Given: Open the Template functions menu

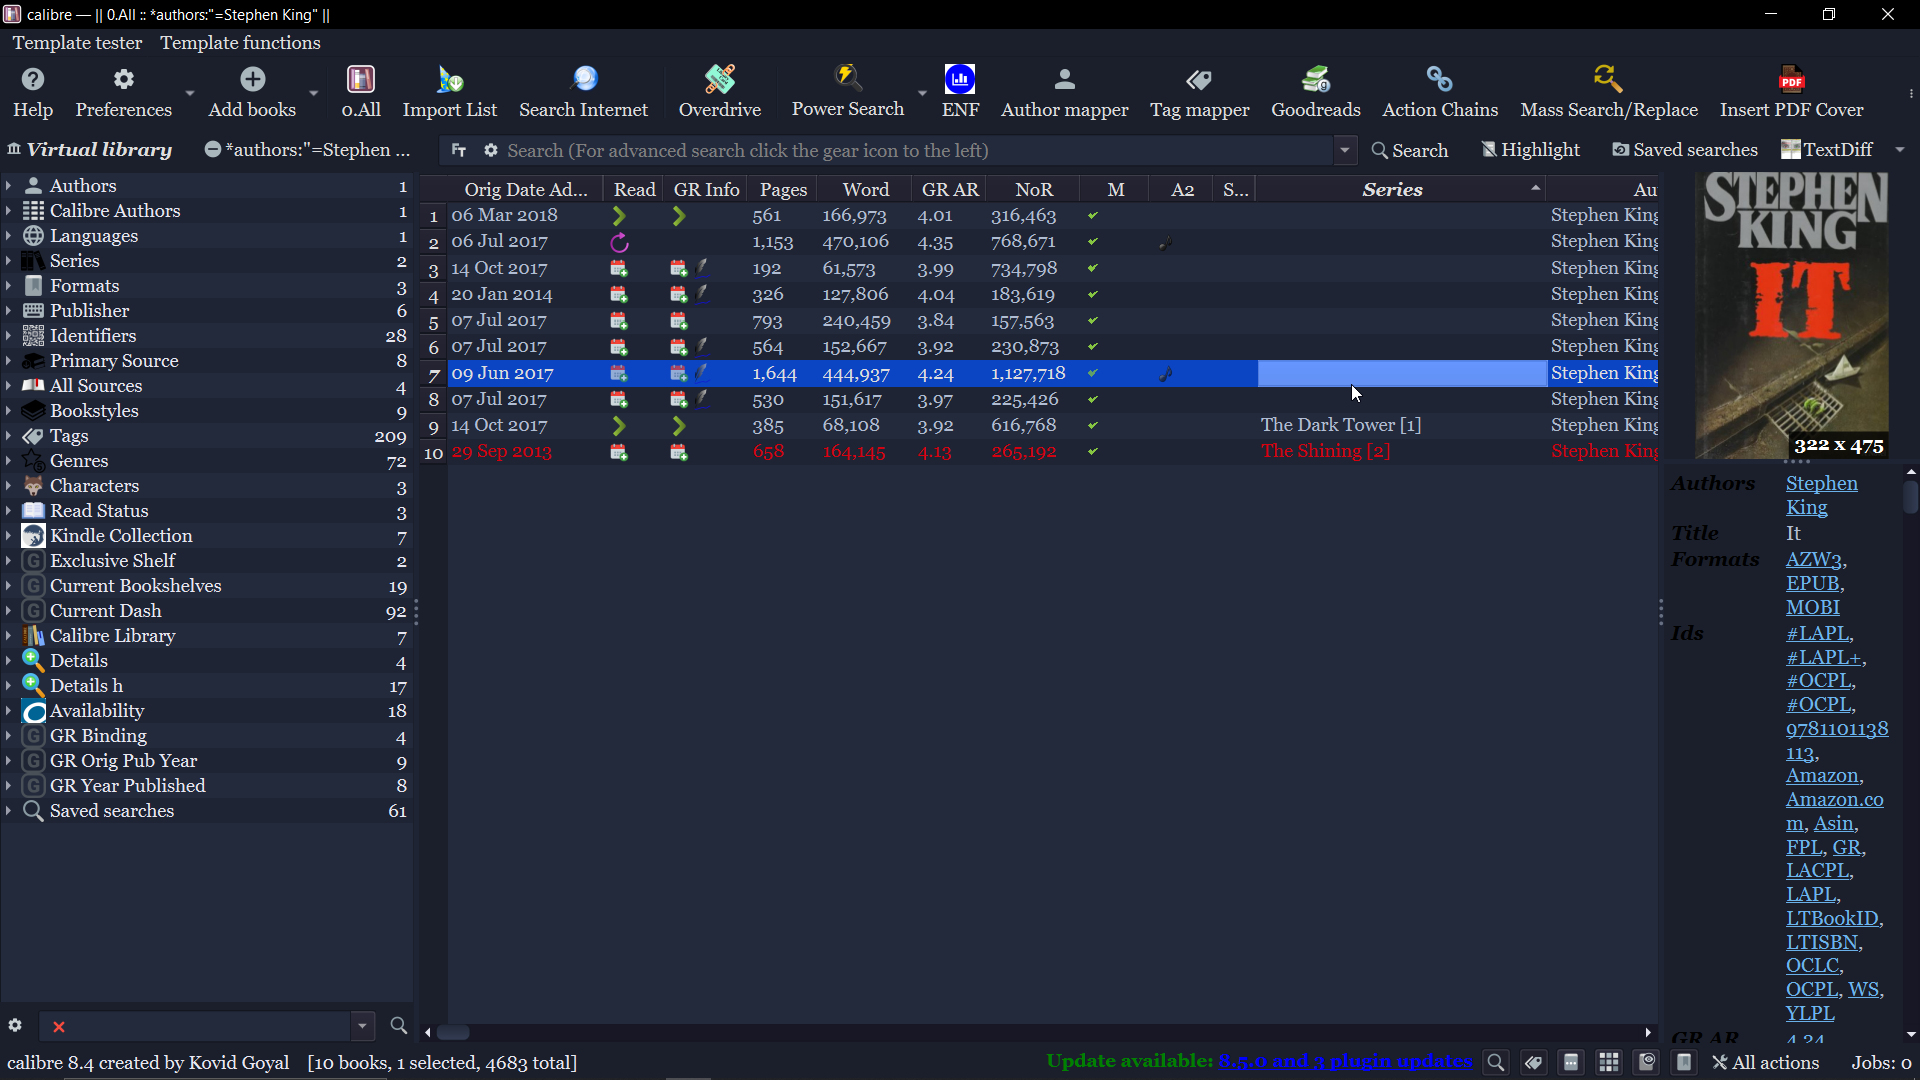Looking at the screenshot, I should [x=240, y=43].
